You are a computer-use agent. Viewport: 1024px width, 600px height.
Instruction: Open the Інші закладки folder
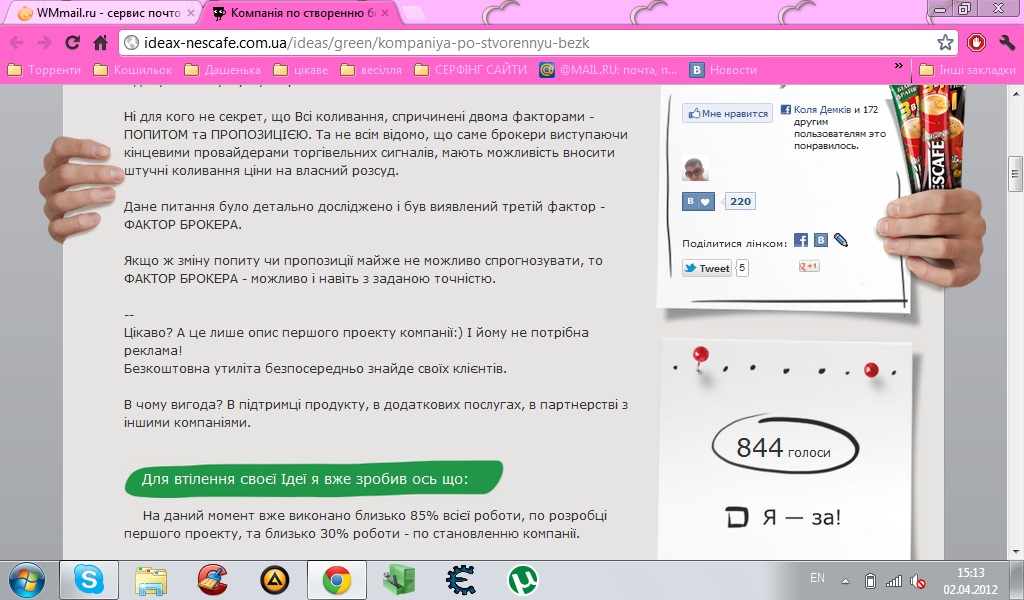pos(968,70)
